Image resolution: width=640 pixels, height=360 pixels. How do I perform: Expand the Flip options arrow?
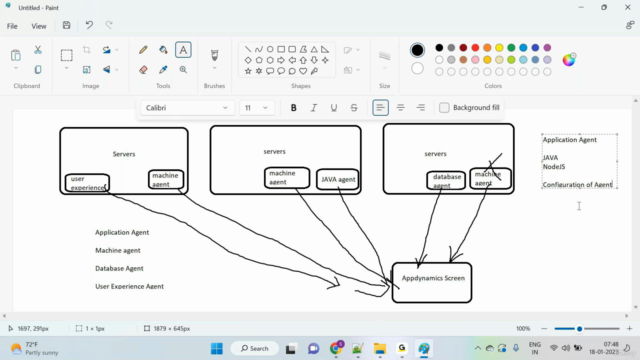(x=117, y=70)
